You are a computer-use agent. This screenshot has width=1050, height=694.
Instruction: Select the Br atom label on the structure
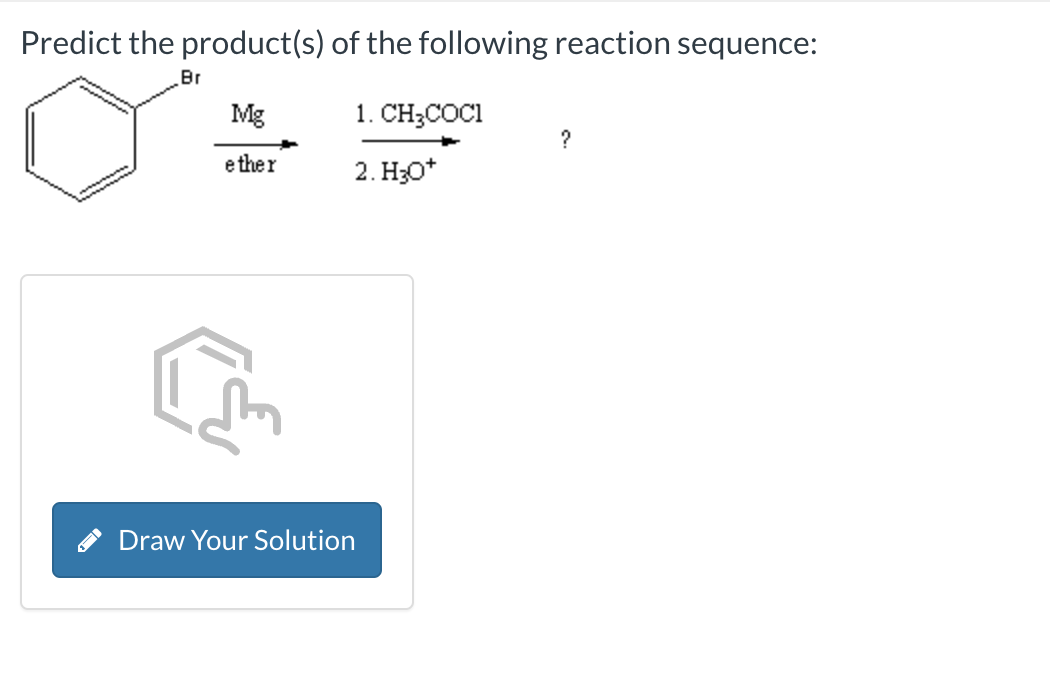click(190, 75)
